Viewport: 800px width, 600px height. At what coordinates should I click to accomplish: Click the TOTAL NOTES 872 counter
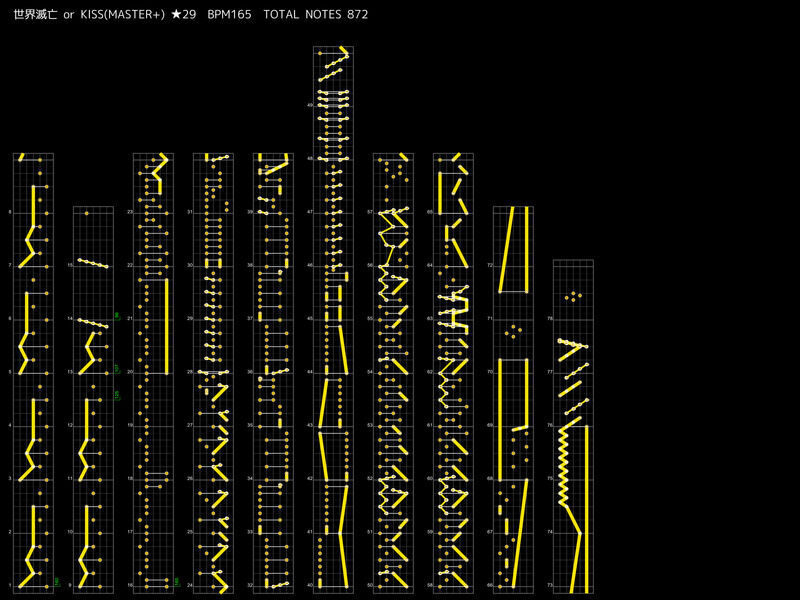(316, 15)
